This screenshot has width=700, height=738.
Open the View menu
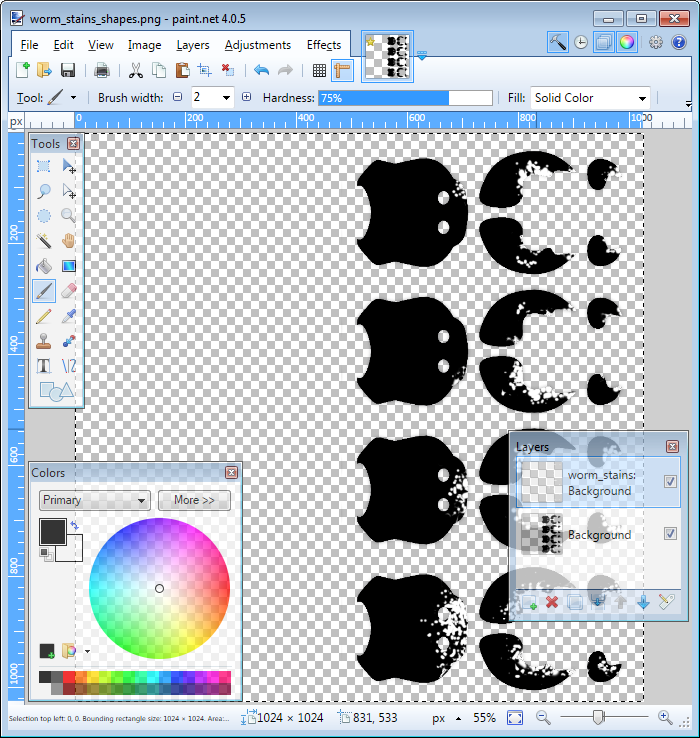100,45
